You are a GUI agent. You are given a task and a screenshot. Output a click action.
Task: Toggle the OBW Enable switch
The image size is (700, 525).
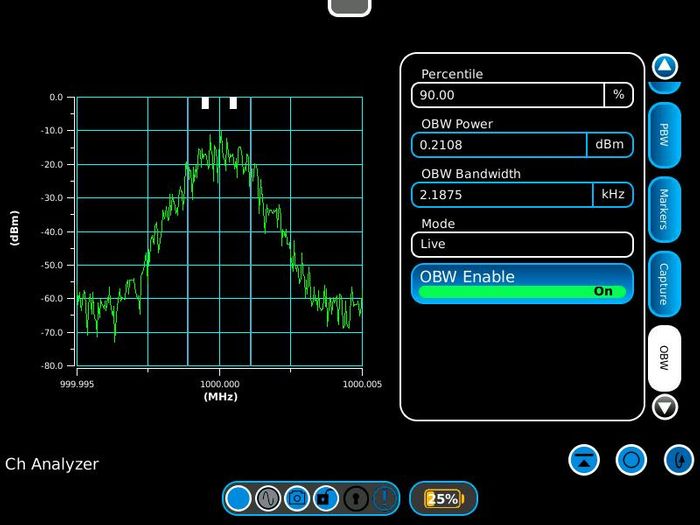tap(522, 284)
